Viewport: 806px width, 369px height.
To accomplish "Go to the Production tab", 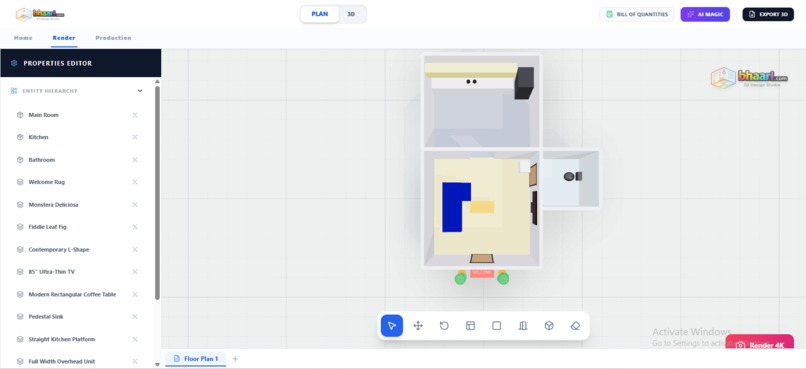I will 113,38.
